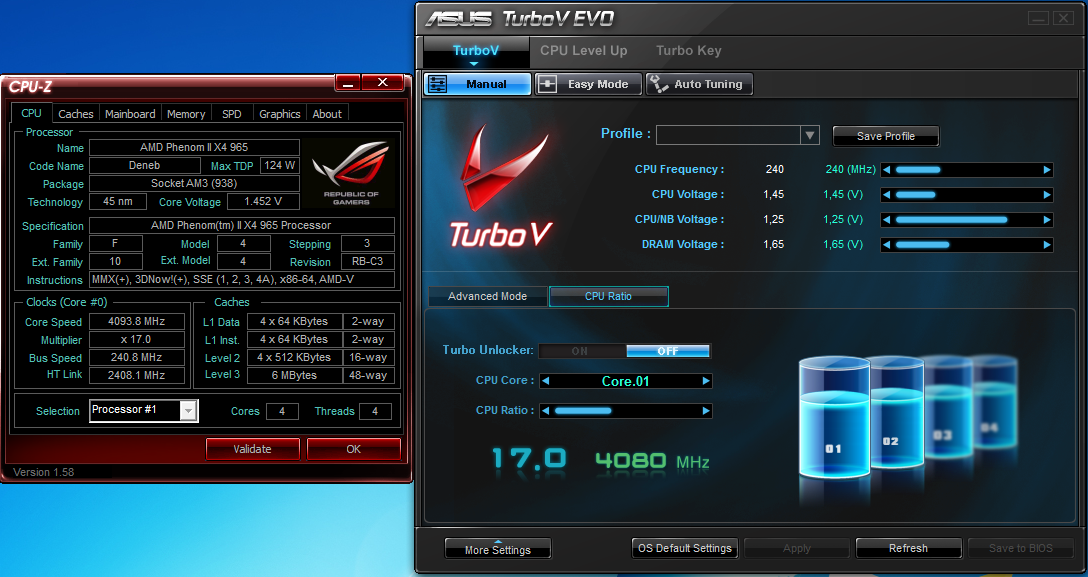
Task: Increase CPU Voltage with right arrow
Action: pos(1047,195)
